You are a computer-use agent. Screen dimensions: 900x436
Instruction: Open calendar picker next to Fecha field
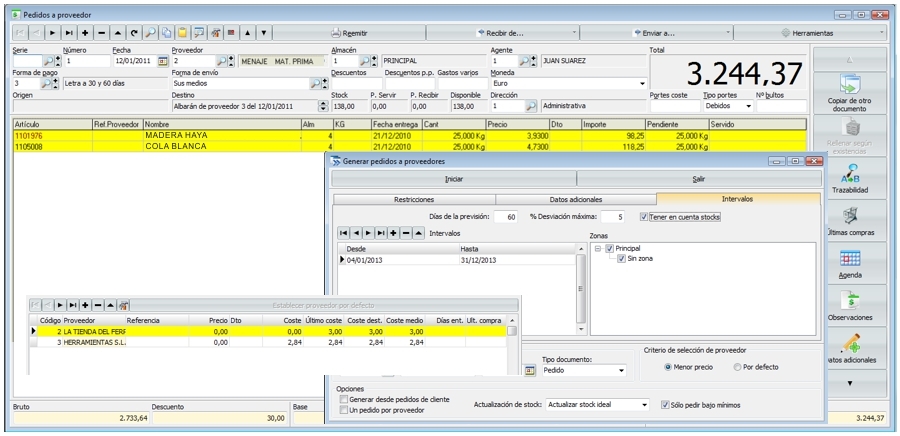(162, 61)
